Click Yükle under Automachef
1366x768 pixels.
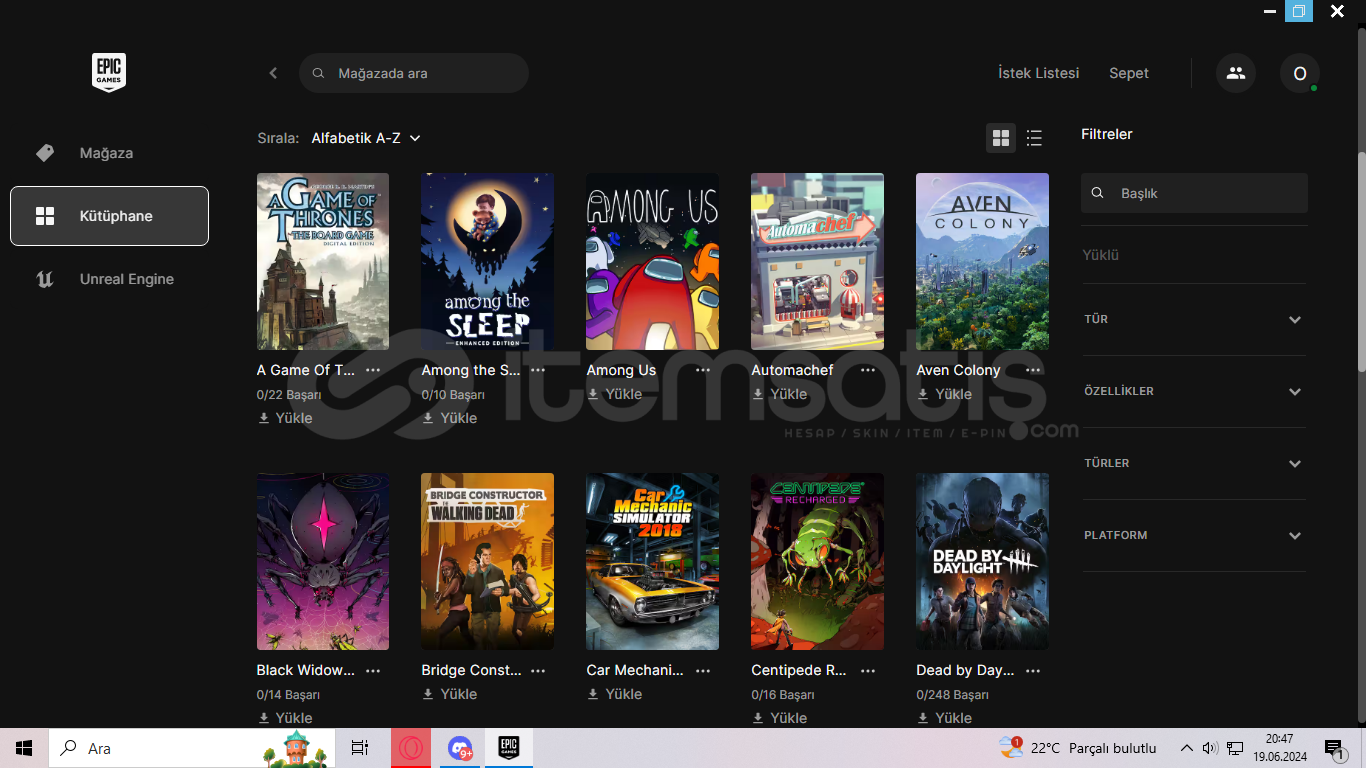(780, 394)
